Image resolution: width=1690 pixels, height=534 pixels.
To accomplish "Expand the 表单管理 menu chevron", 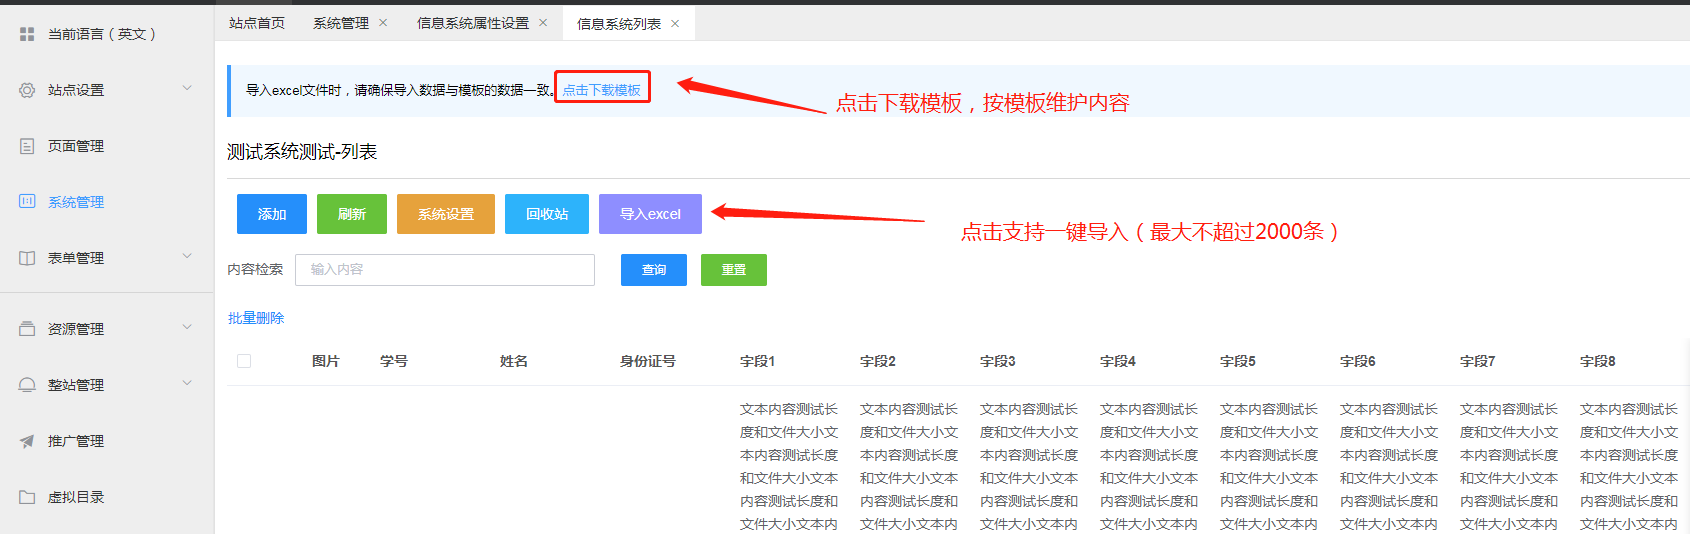I will pyautogui.click(x=187, y=257).
